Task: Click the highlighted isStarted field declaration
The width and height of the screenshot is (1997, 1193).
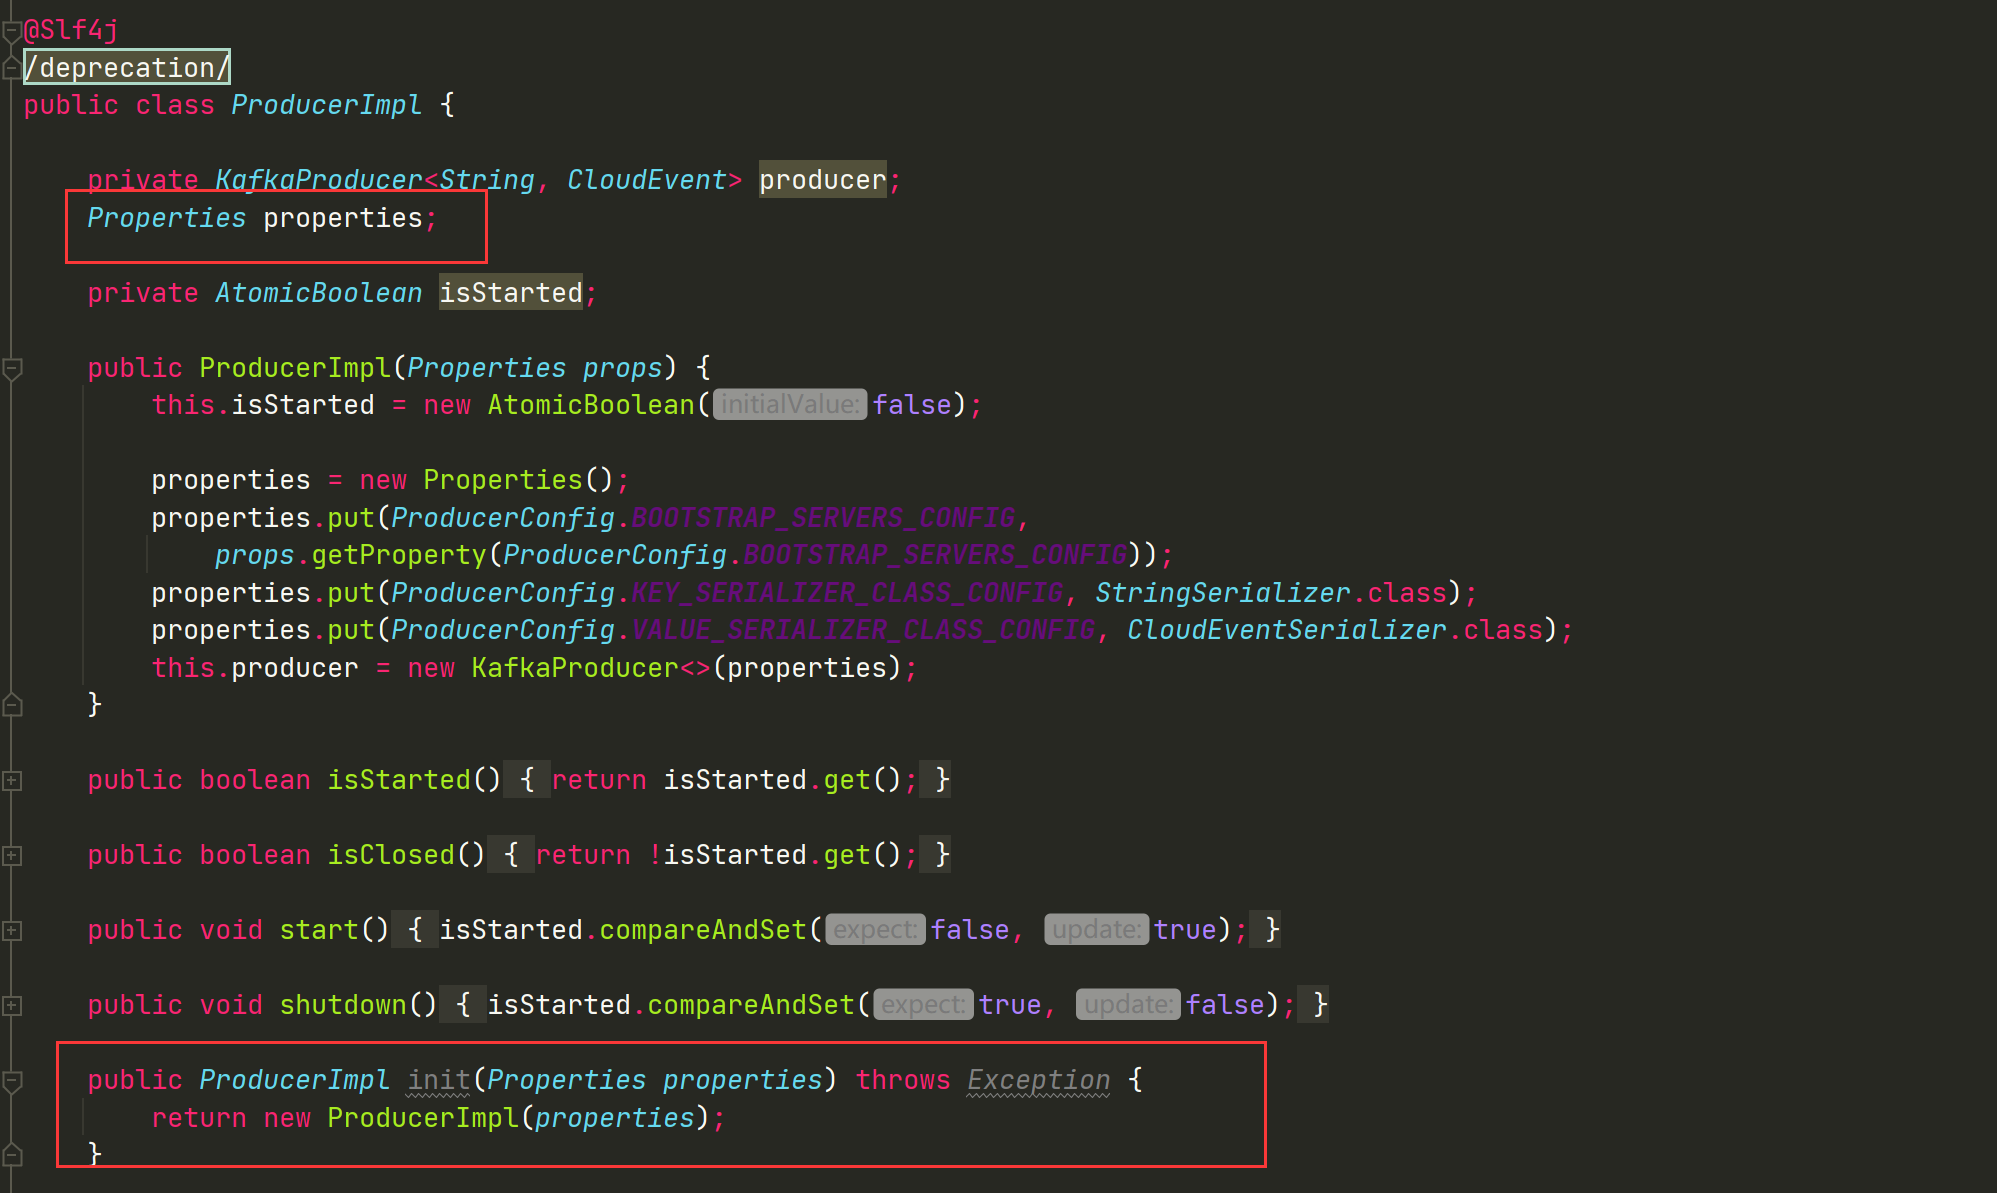Action: (510, 293)
